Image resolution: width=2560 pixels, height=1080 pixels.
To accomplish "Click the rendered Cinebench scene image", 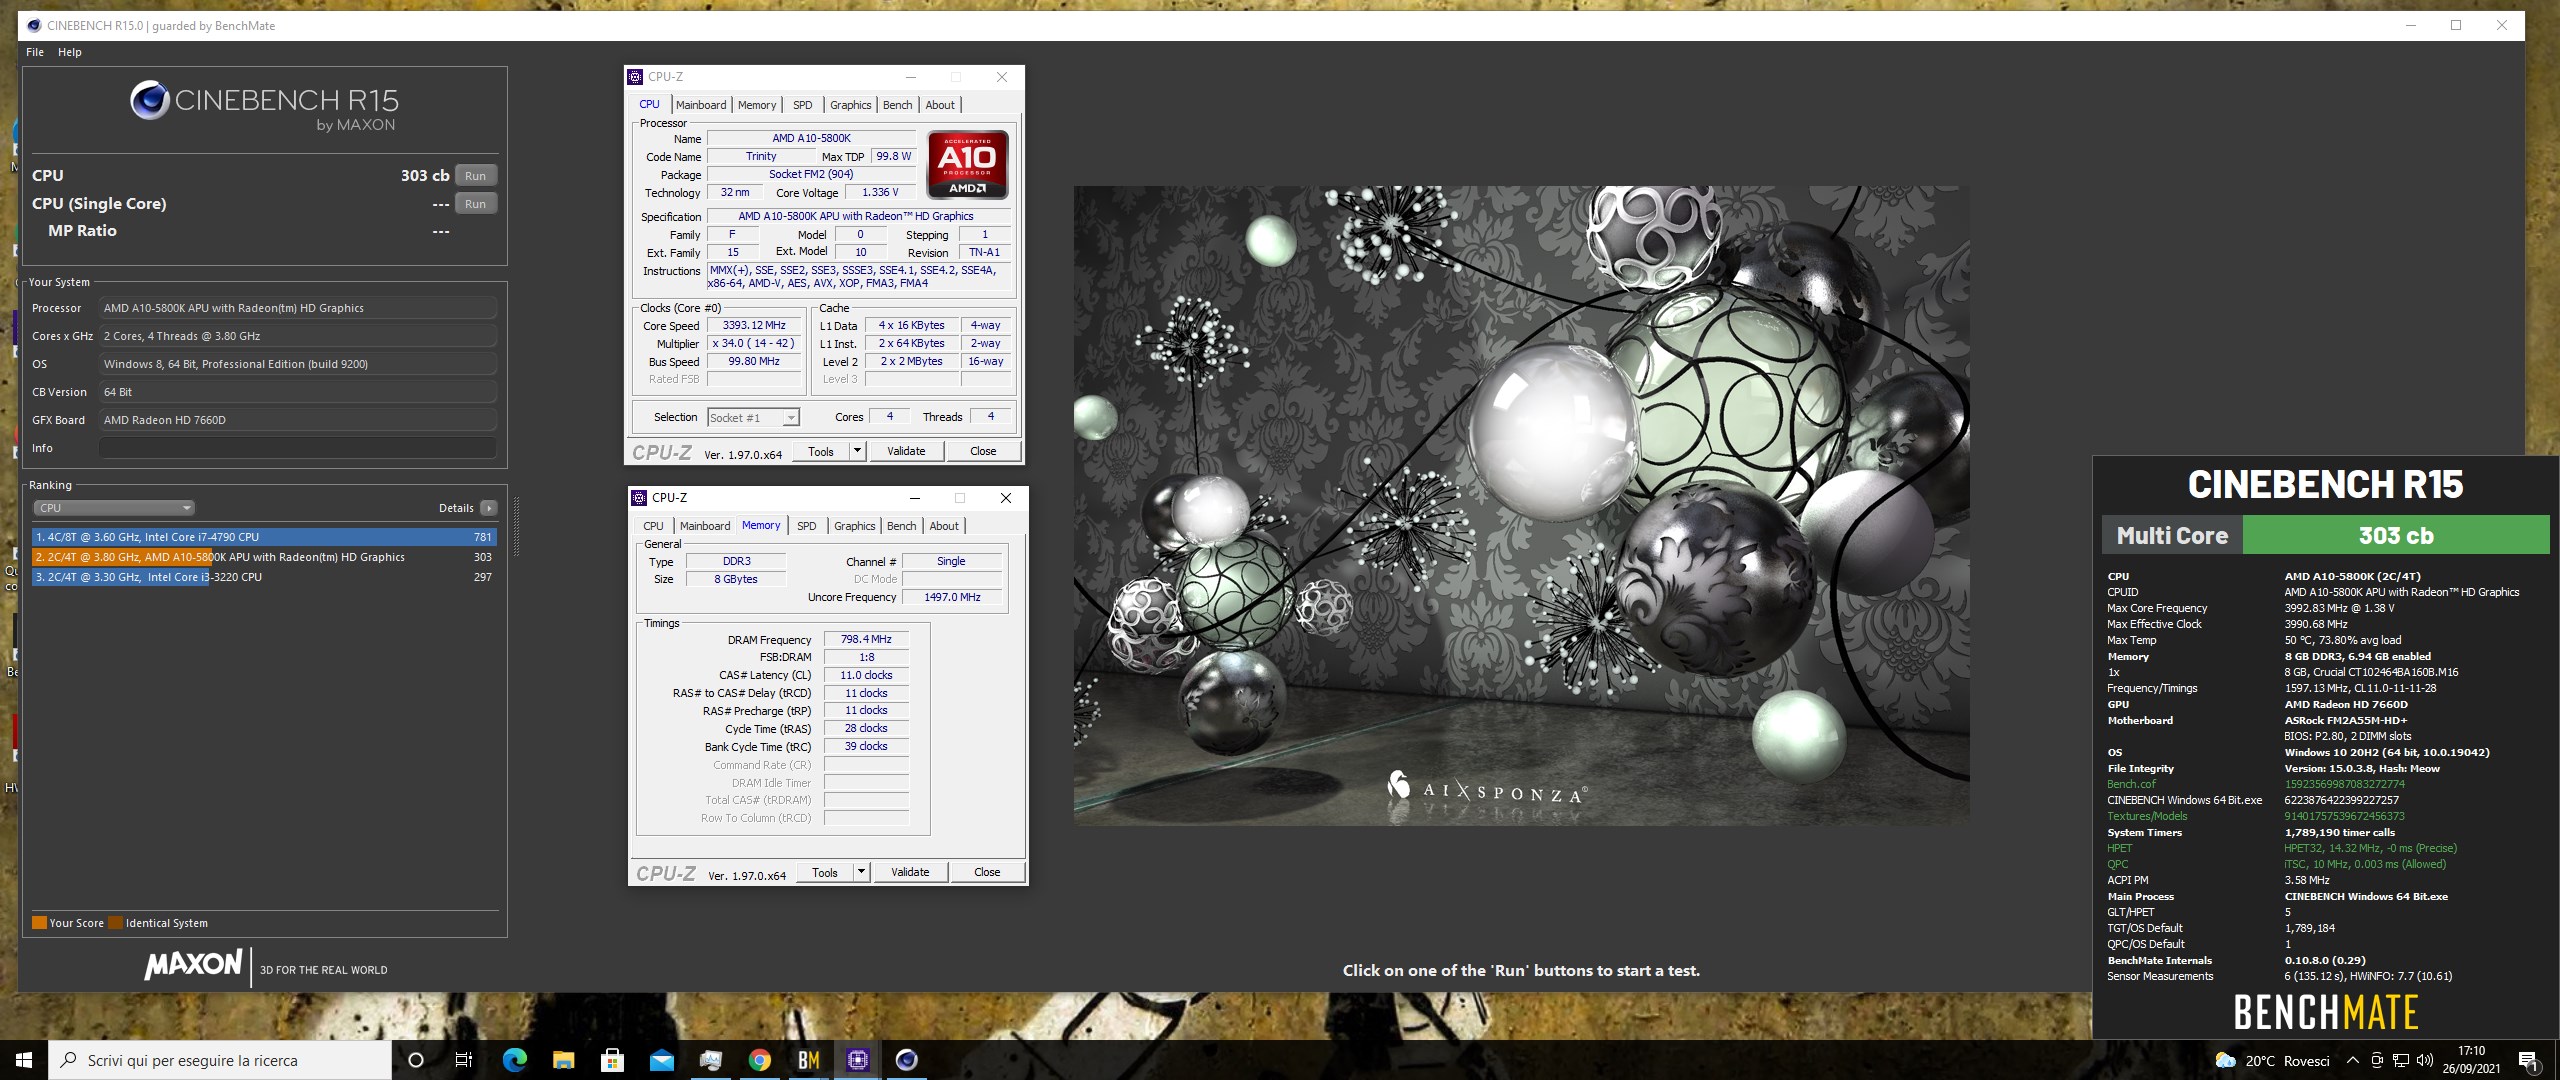I will click(x=1521, y=505).
